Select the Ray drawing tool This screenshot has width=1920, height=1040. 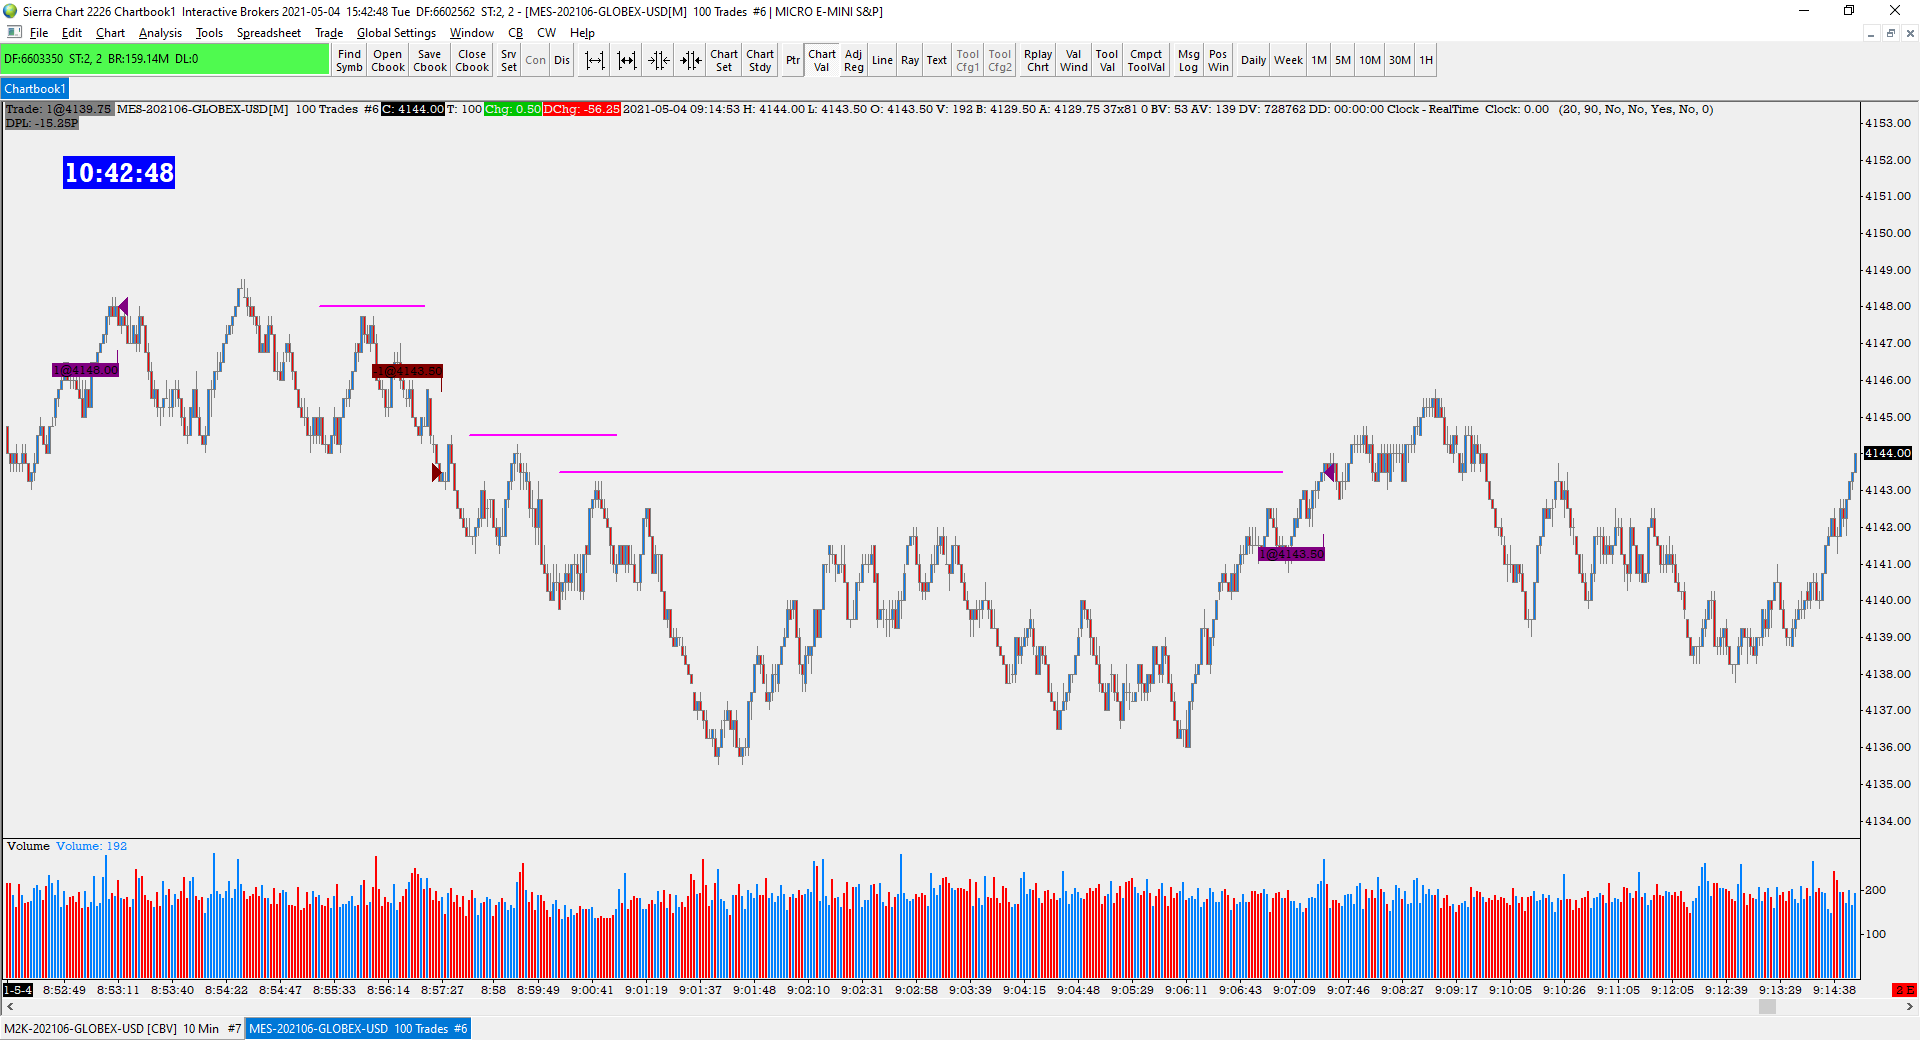pyautogui.click(x=910, y=60)
